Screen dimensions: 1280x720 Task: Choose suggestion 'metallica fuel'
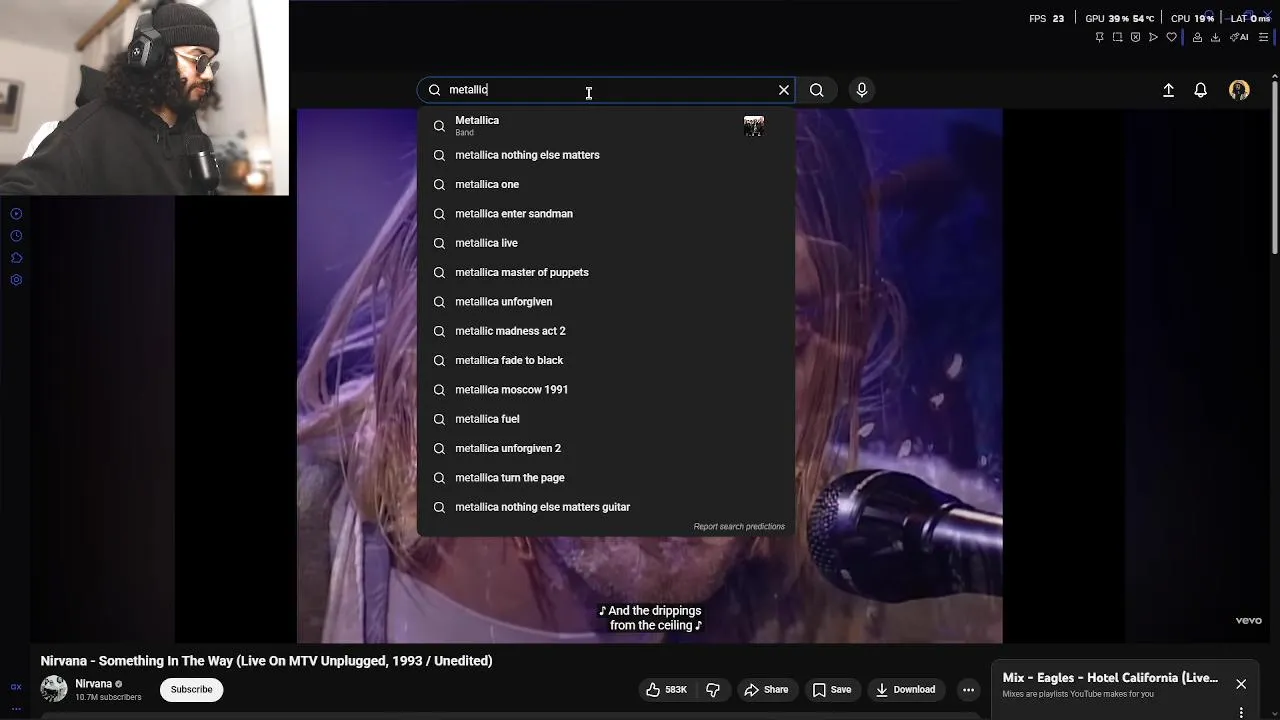(x=606, y=419)
